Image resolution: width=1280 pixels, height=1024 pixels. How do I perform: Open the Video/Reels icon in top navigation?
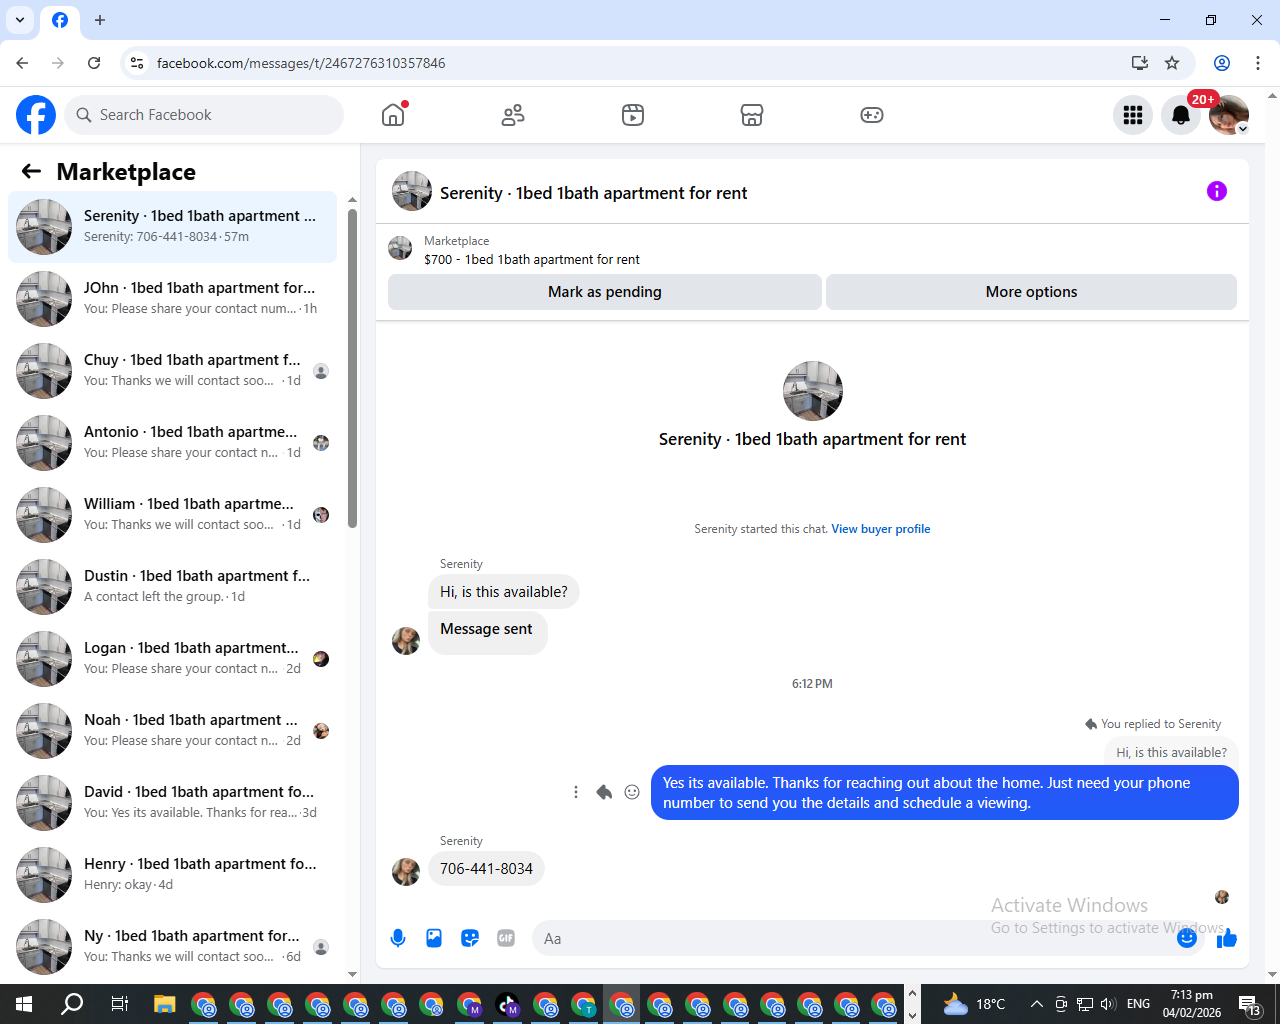click(x=633, y=115)
